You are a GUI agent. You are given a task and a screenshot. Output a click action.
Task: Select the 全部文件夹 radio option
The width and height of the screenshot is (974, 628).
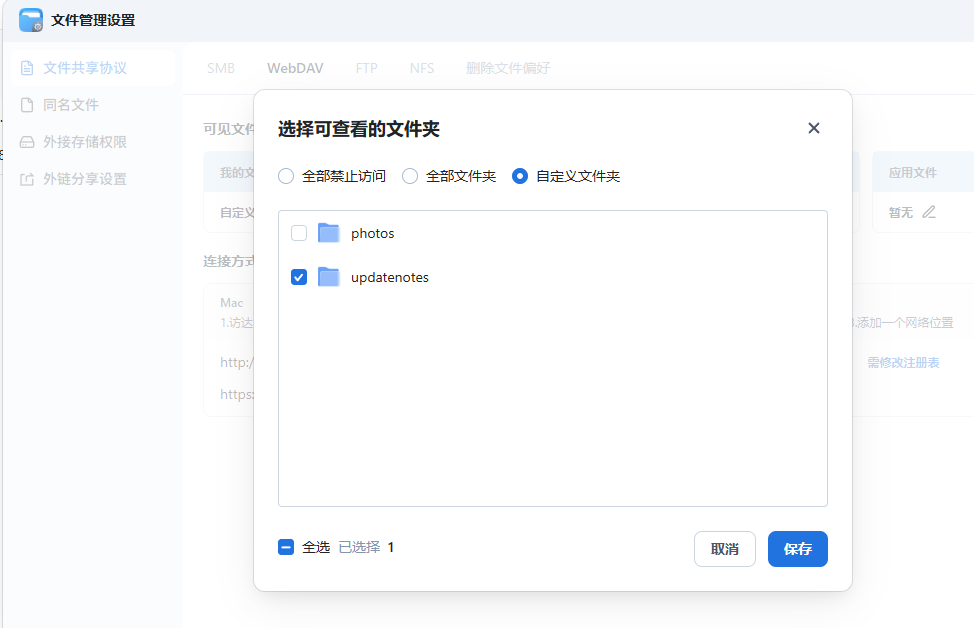click(x=410, y=176)
